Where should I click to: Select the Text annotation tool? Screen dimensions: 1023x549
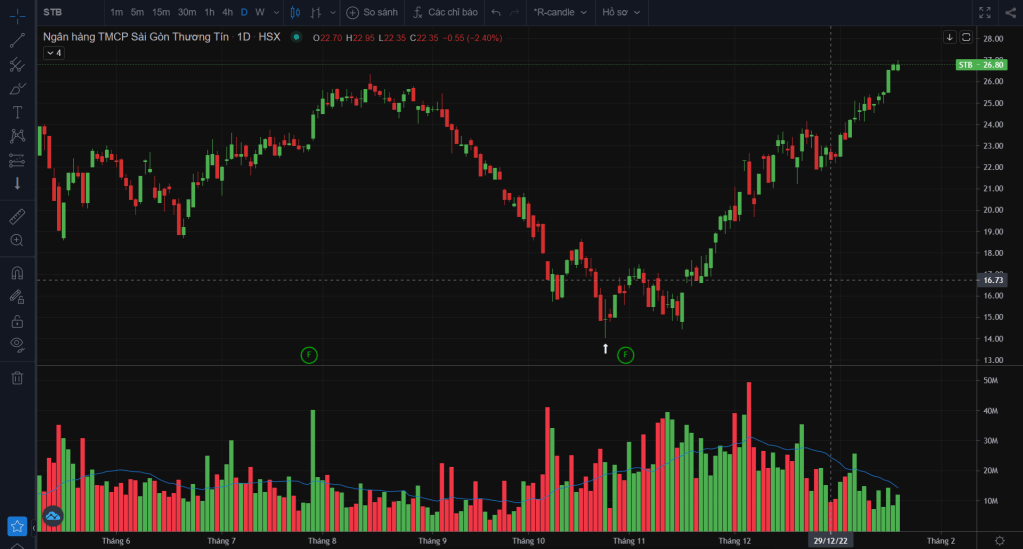pyautogui.click(x=17, y=112)
